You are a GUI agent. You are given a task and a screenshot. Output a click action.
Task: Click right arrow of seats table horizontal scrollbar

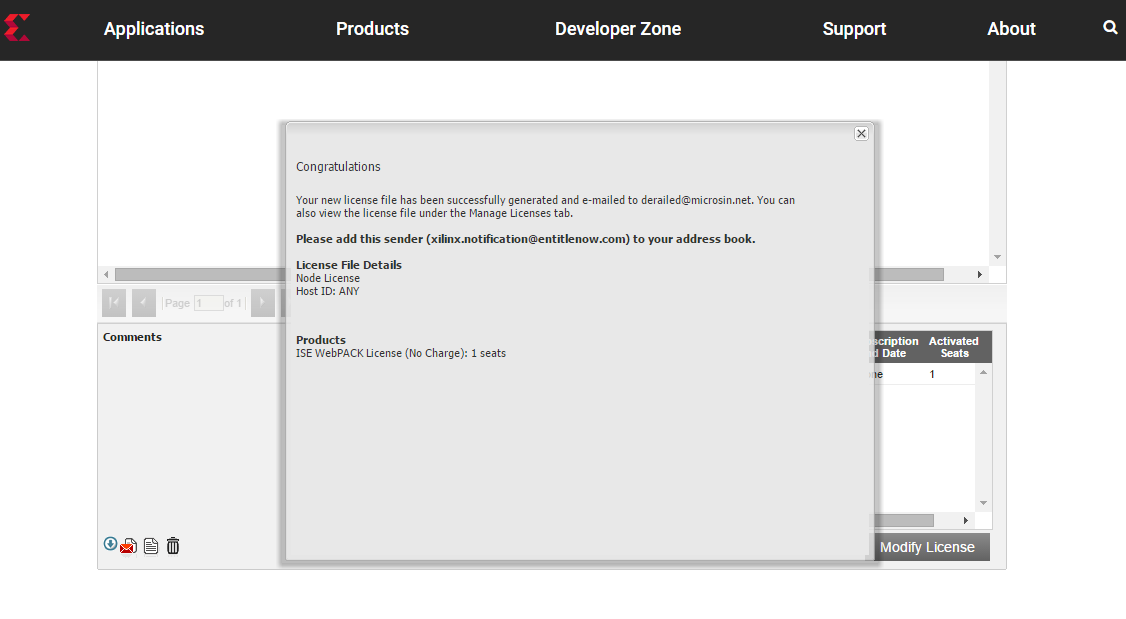coord(965,520)
